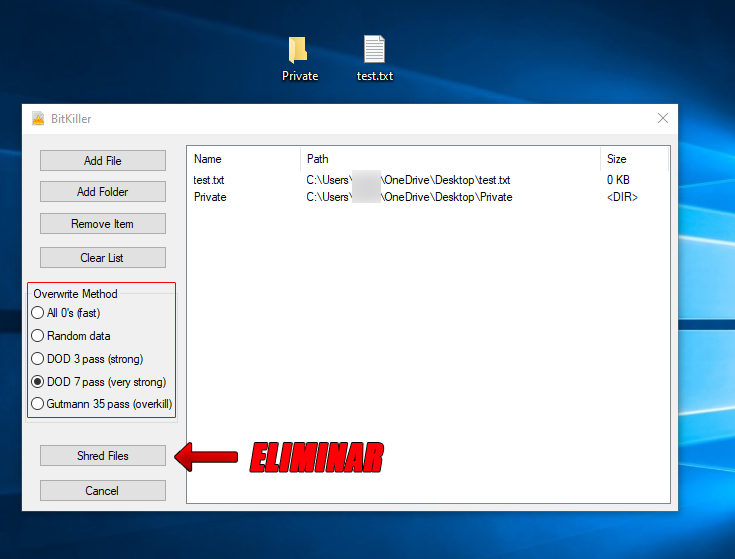Screen dimensions: 735x559
Task: Choose Gutmann 35 pass (overkill) option
Action: 102,403
